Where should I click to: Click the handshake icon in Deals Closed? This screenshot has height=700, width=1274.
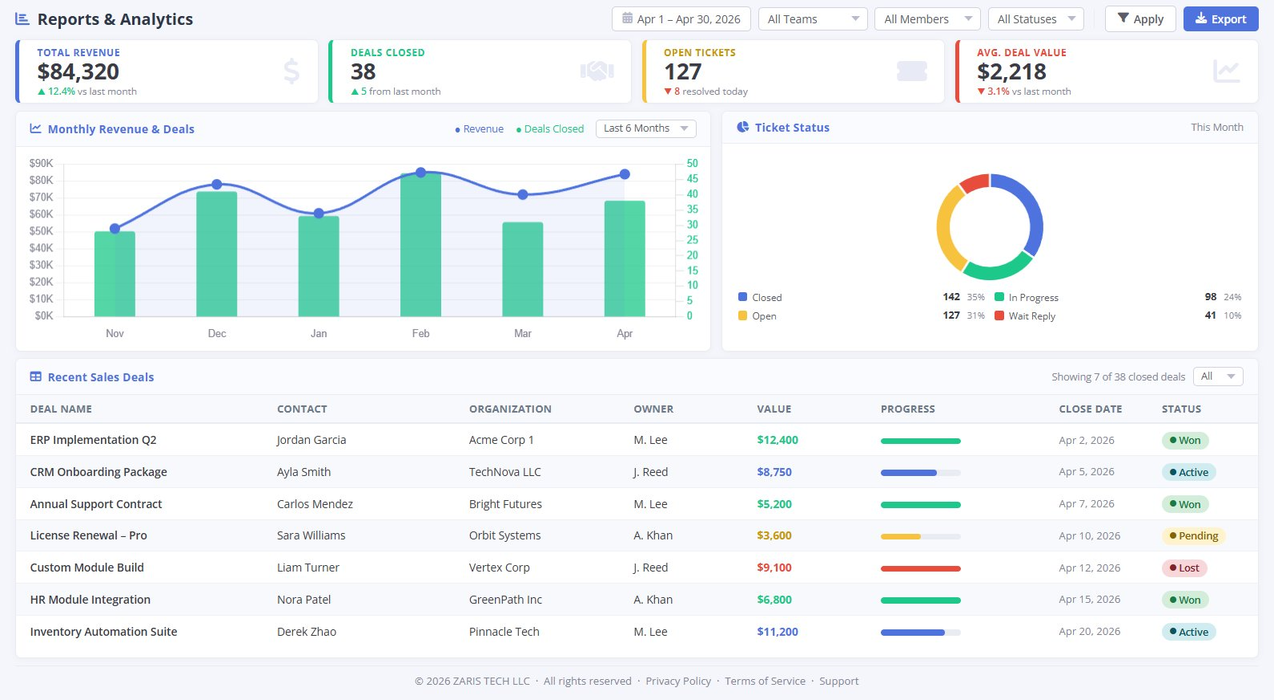point(597,71)
